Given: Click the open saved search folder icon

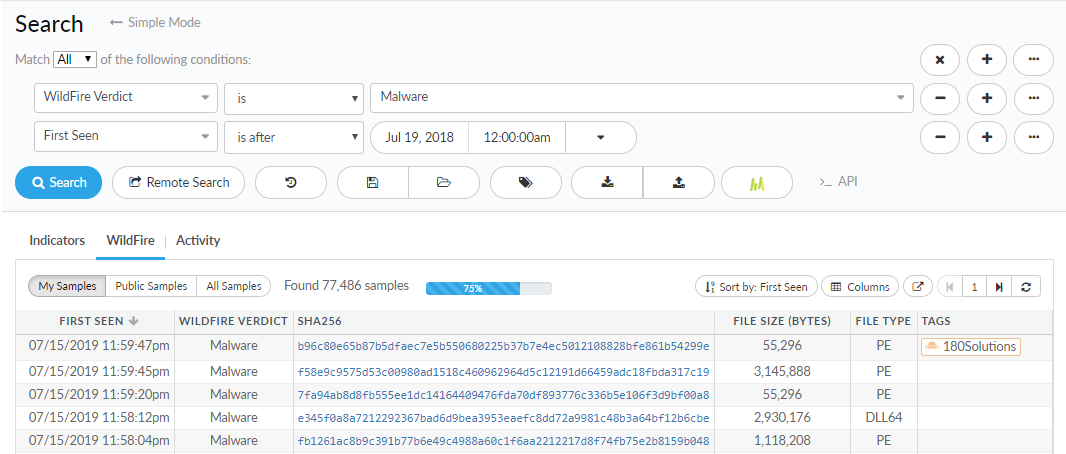Looking at the screenshot, I should [444, 182].
